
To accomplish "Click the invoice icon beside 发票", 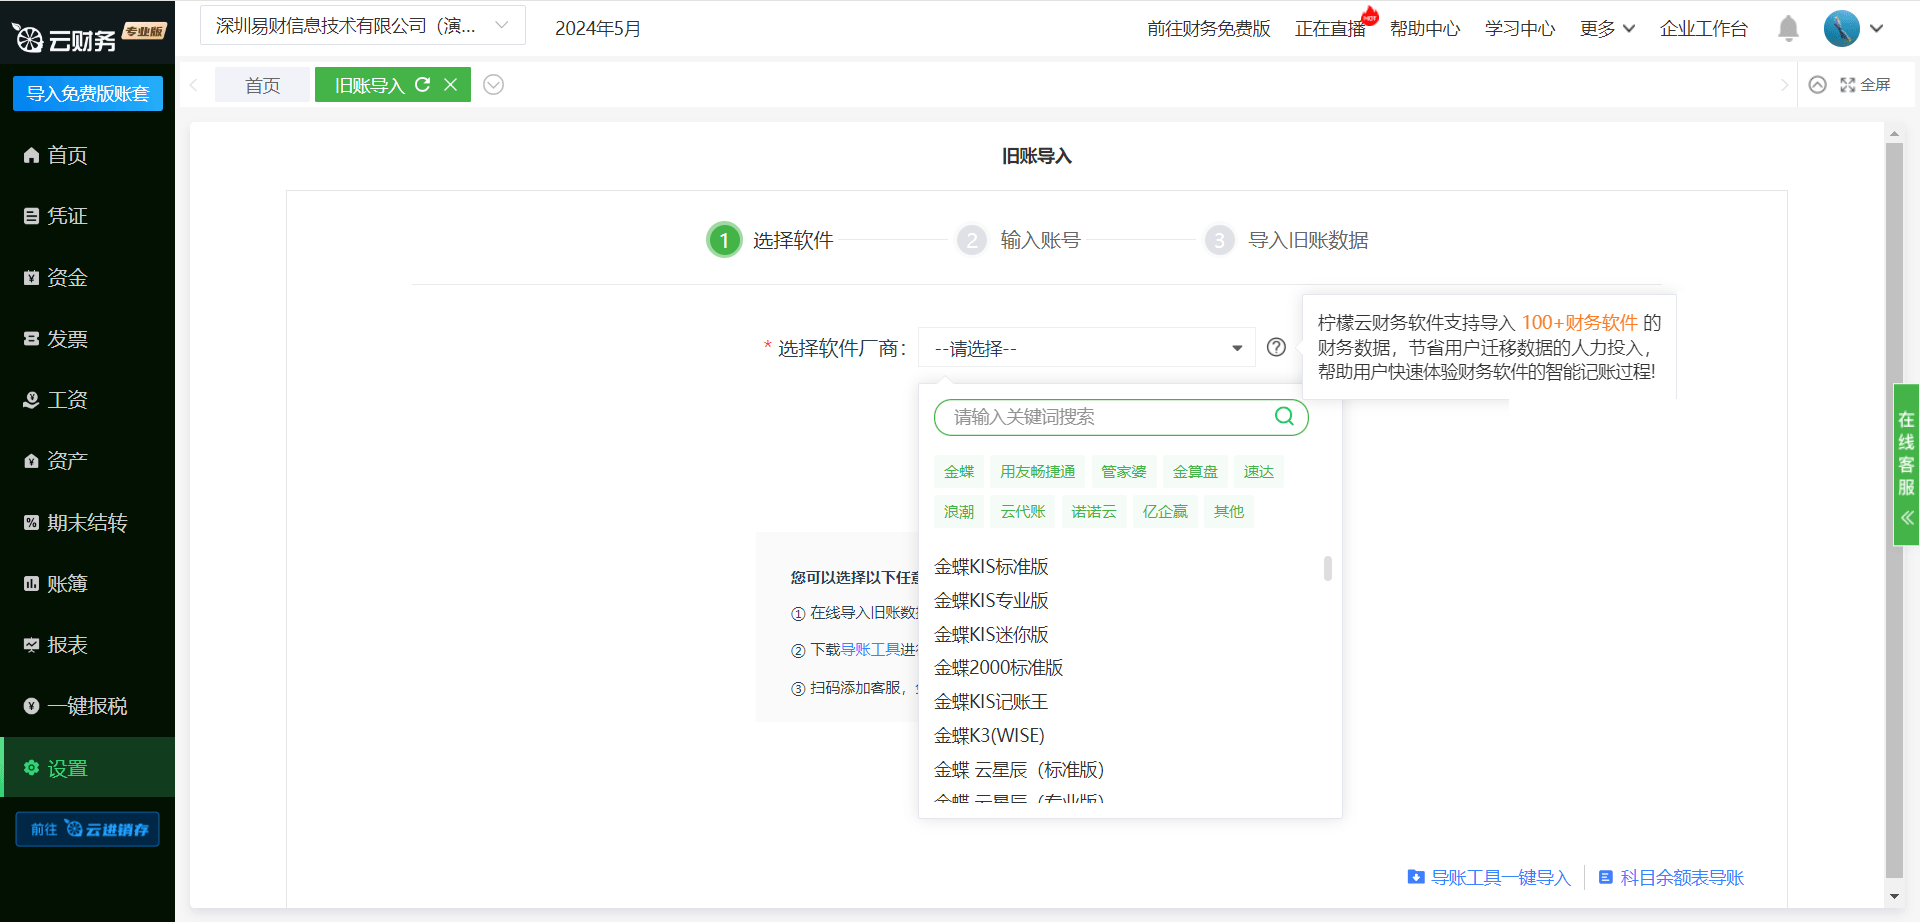I will tap(31, 339).
